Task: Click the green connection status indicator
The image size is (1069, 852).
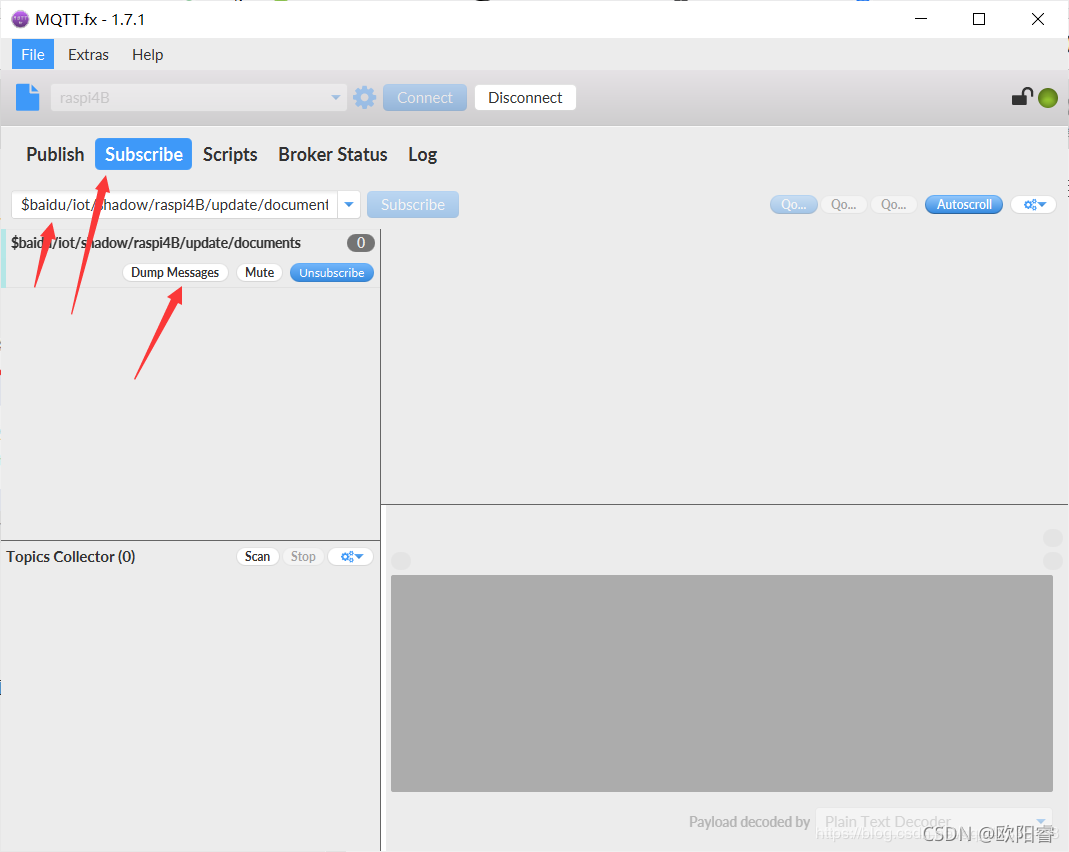Action: coord(1048,98)
